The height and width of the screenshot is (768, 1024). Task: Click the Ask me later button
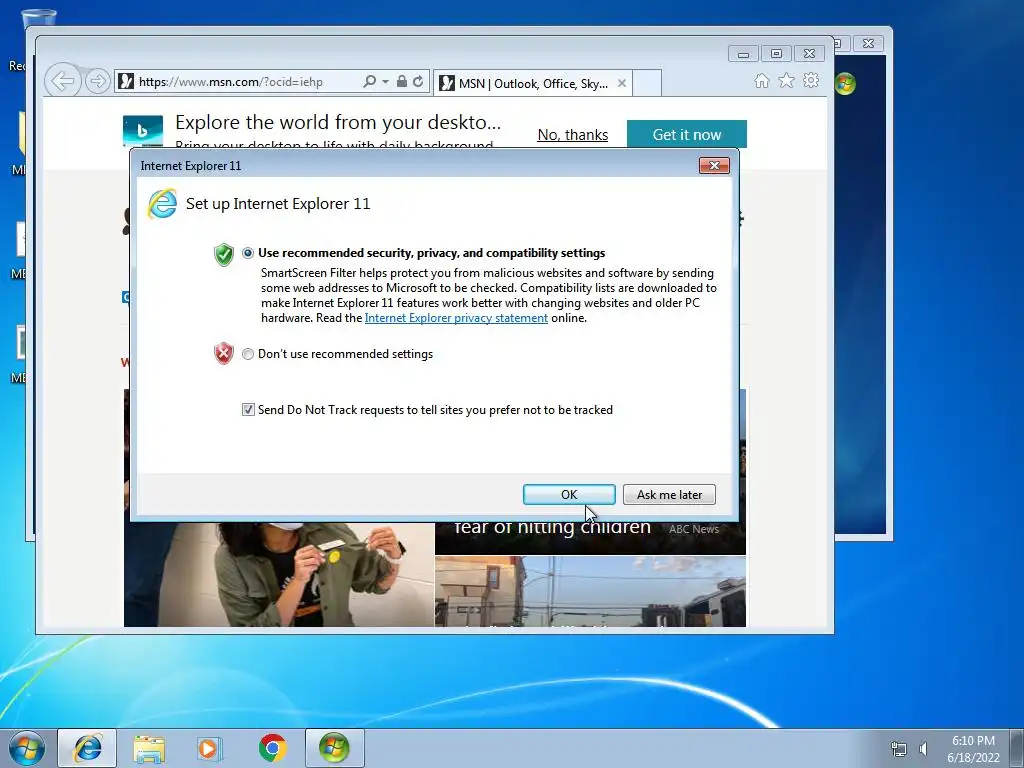pyautogui.click(x=669, y=494)
